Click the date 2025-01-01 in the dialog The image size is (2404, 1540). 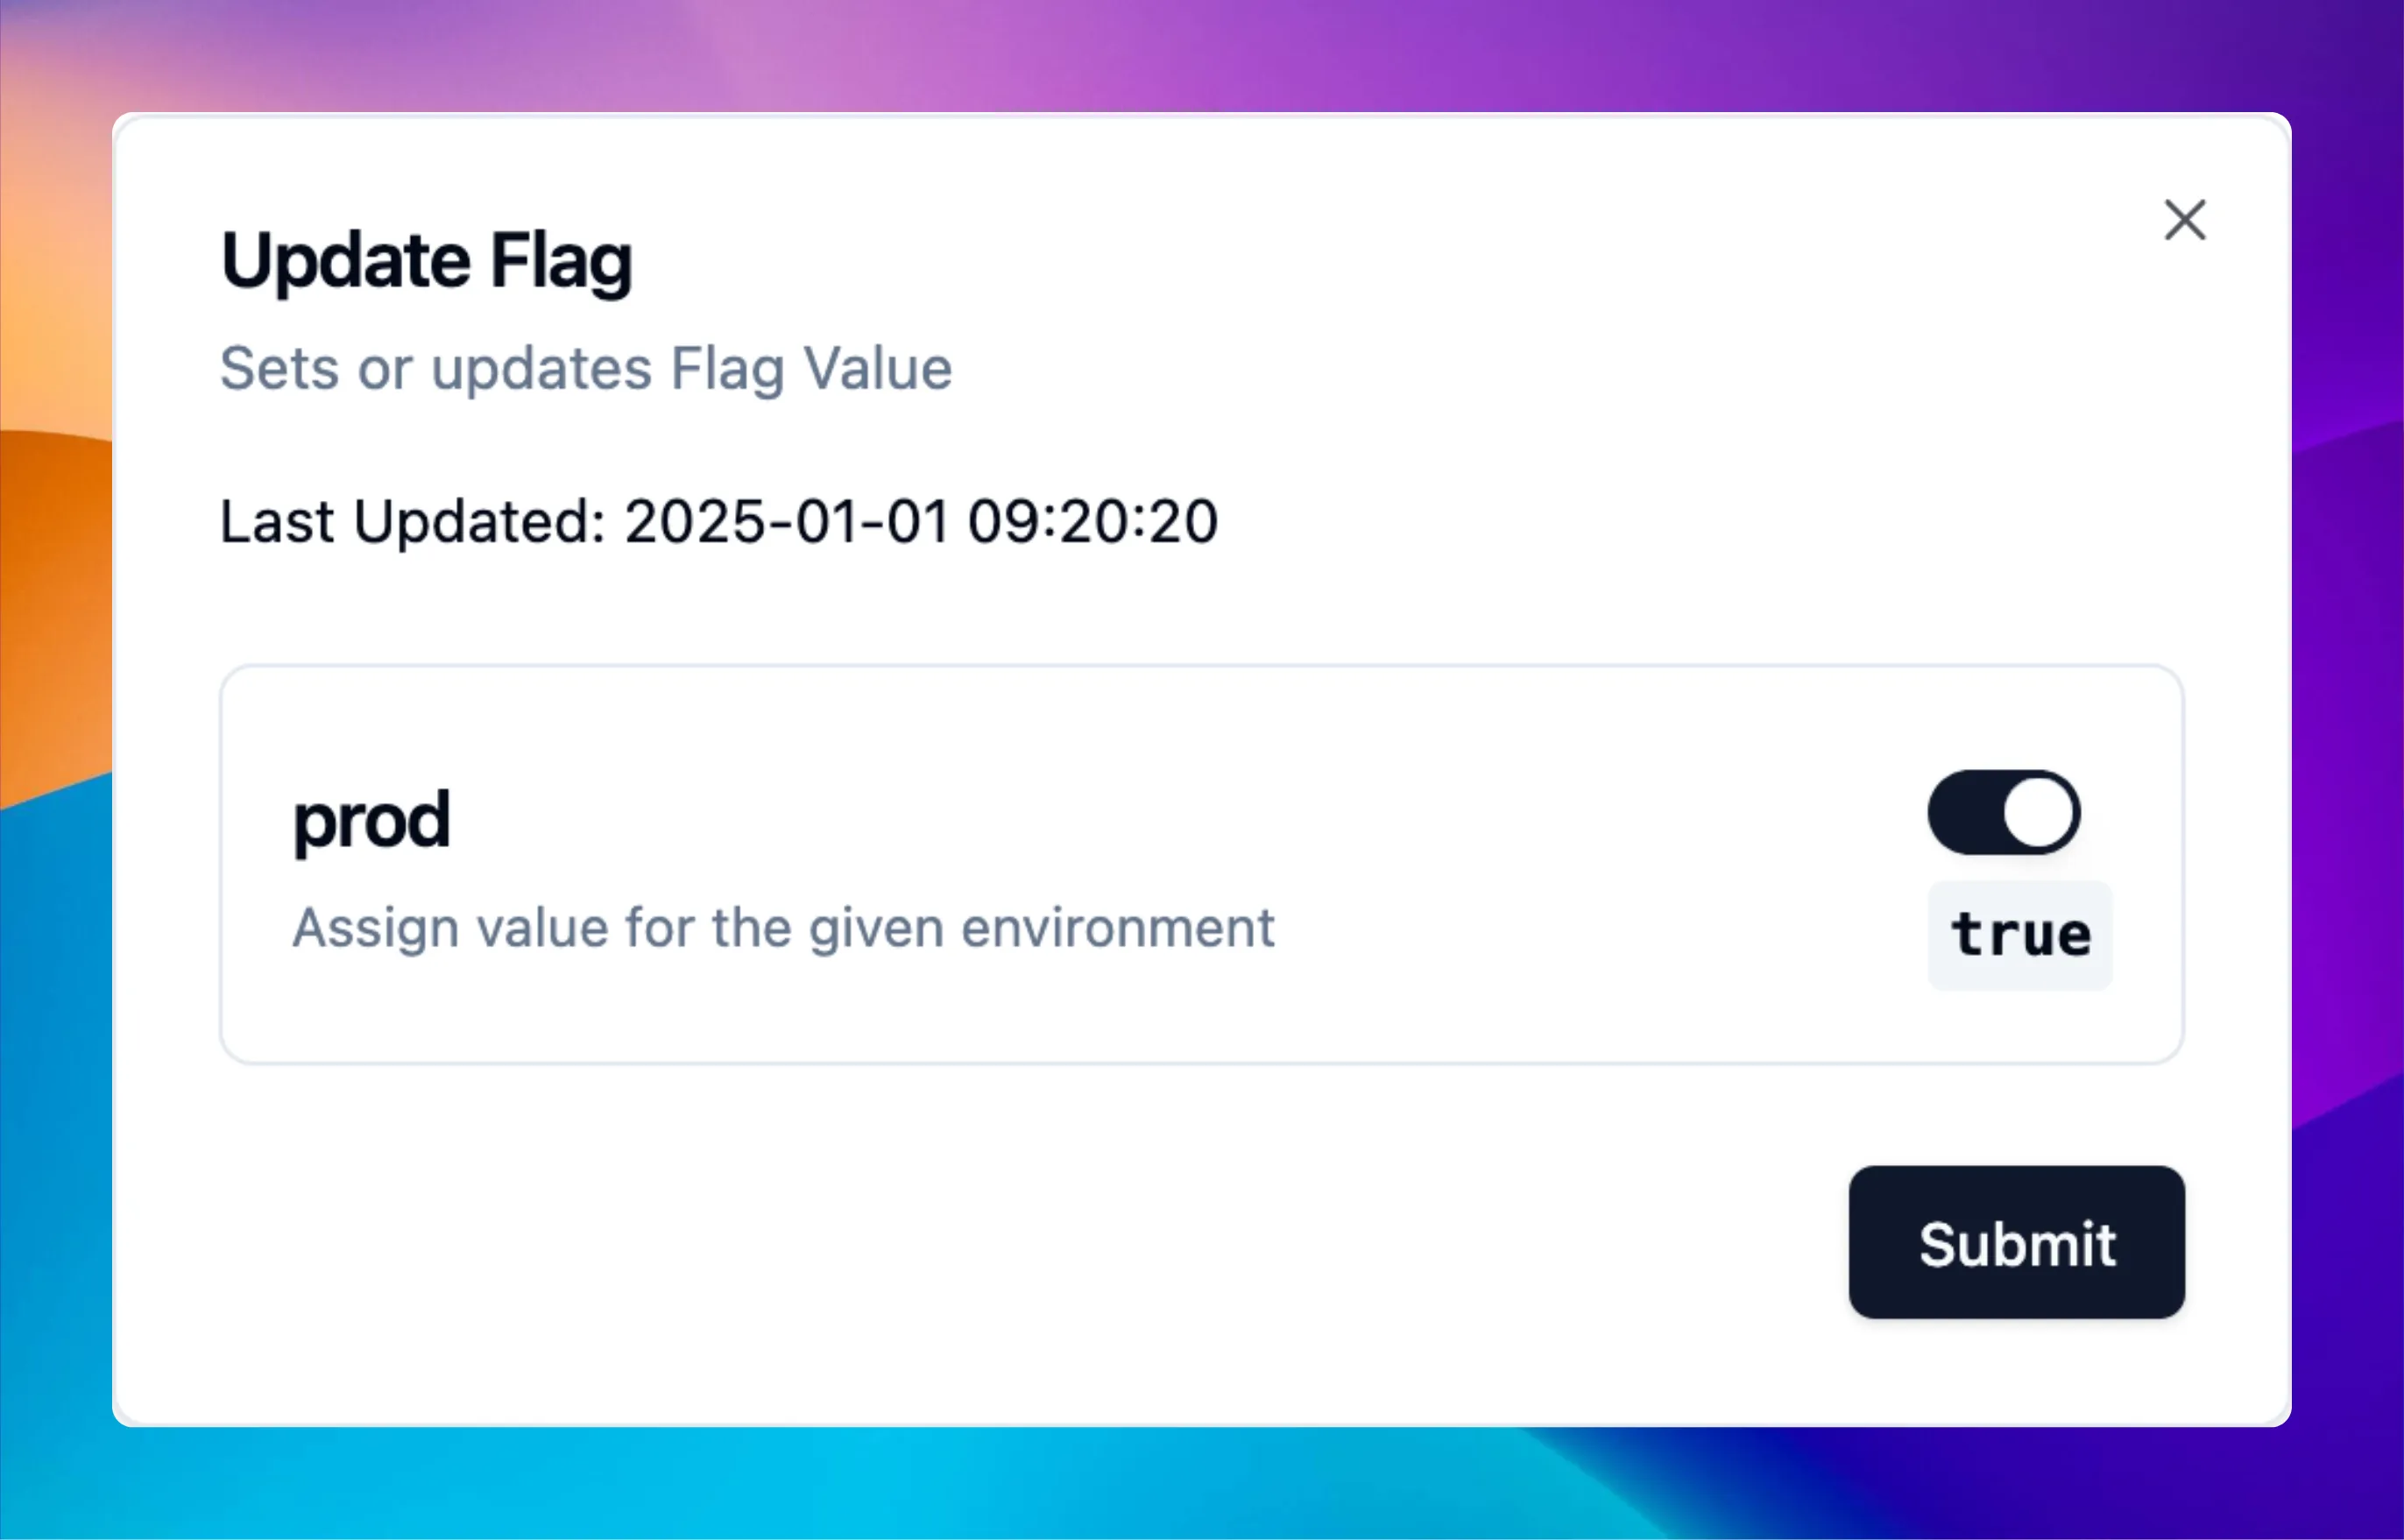click(790, 520)
